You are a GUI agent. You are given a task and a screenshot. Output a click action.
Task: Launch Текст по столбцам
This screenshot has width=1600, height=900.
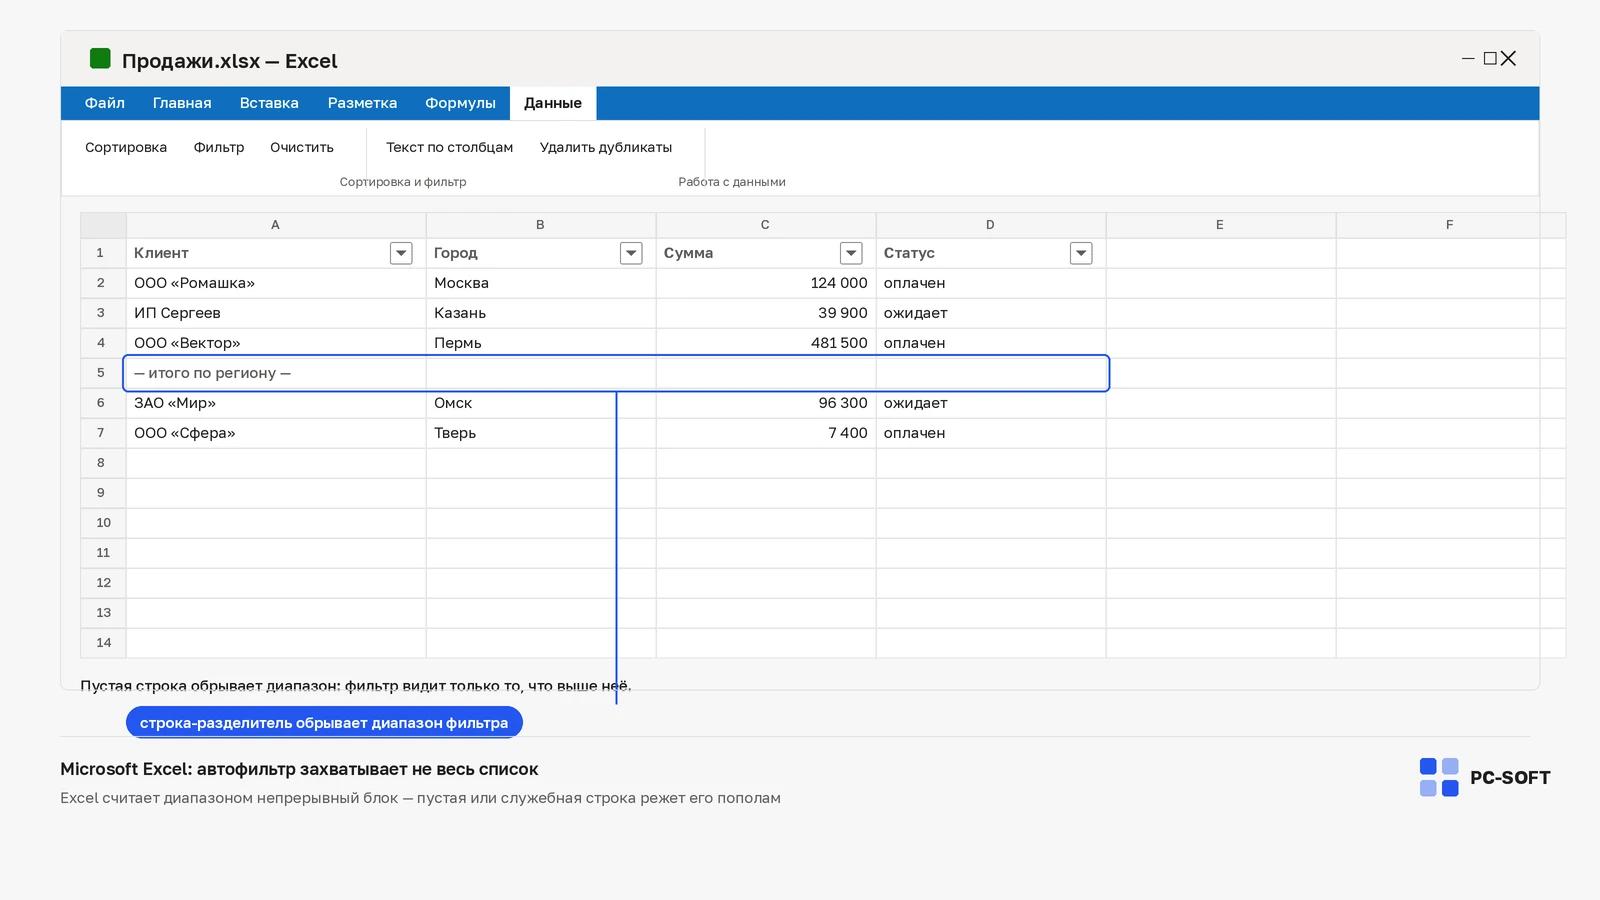click(x=450, y=147)
